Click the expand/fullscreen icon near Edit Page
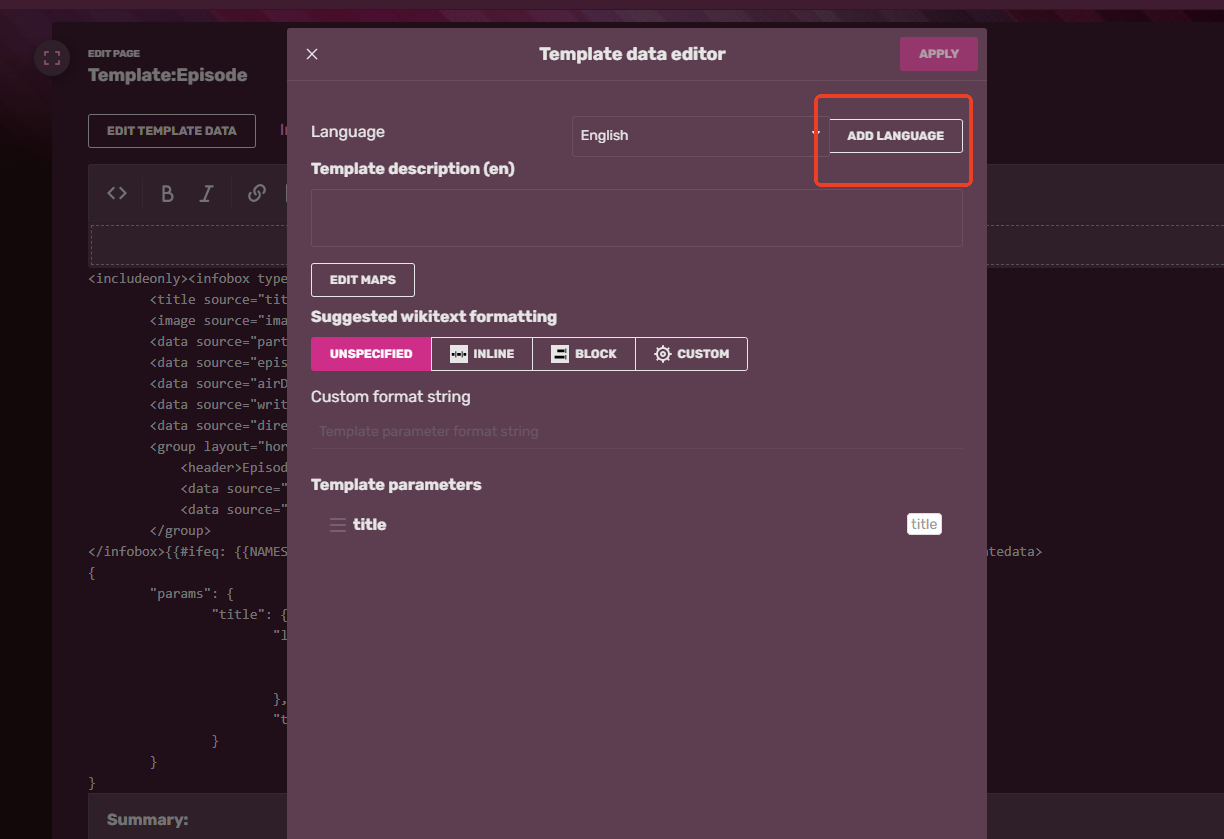Screen dimensions: 1224x839 pos(51,58)
